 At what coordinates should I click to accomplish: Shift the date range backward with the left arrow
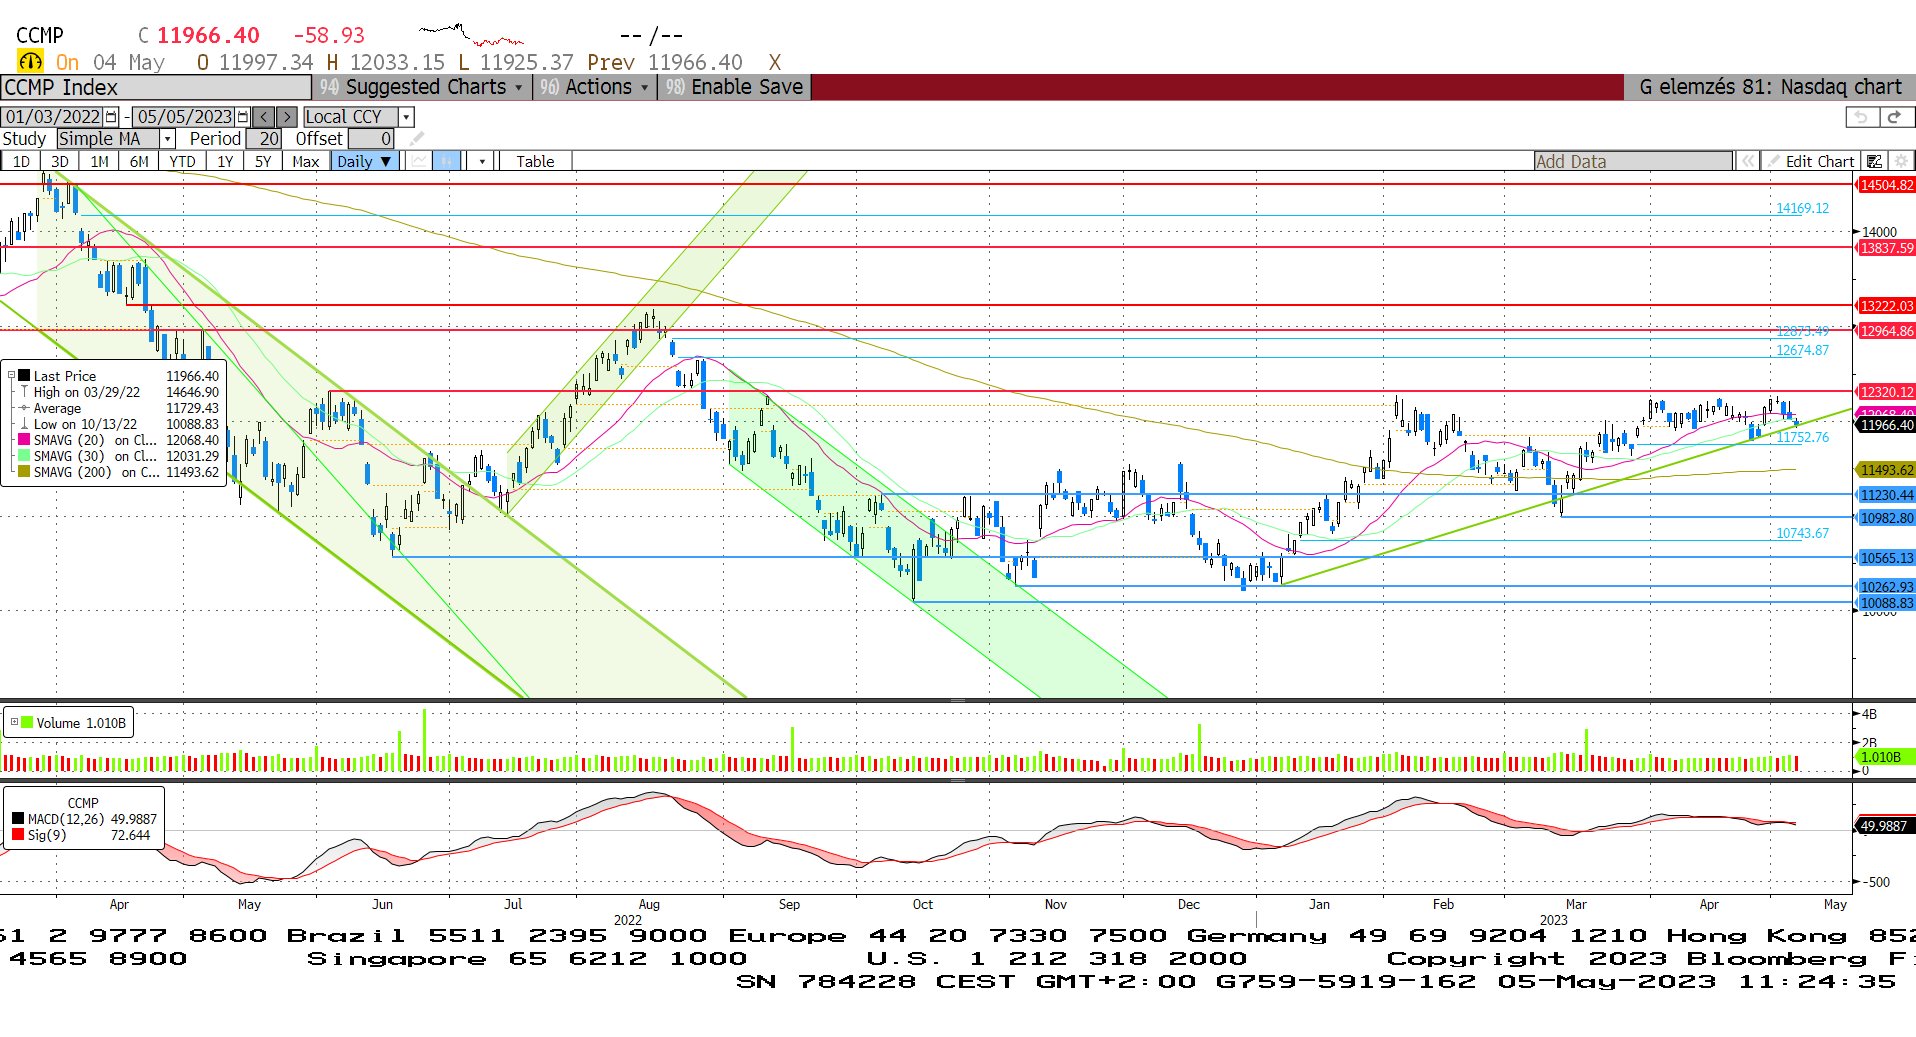tap(263, 117)
